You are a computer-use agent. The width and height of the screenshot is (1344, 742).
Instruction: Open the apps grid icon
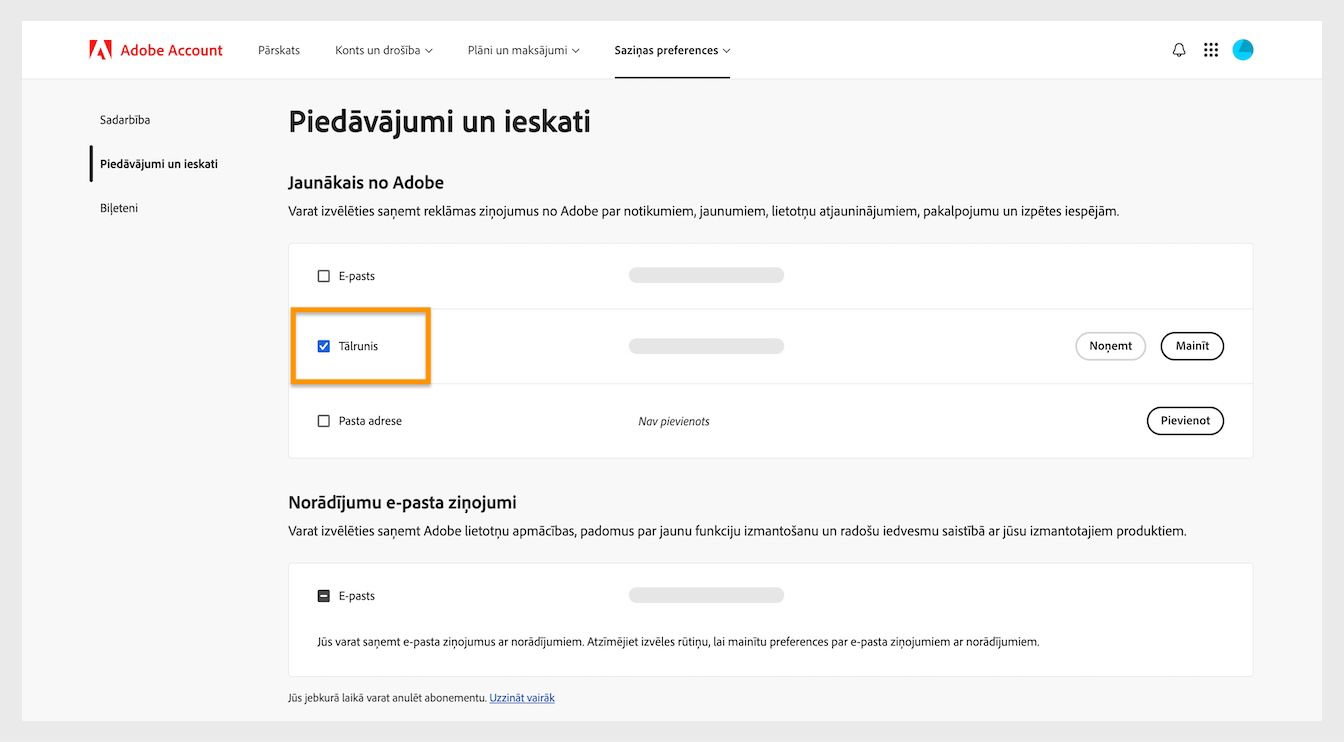[1211, 50]
